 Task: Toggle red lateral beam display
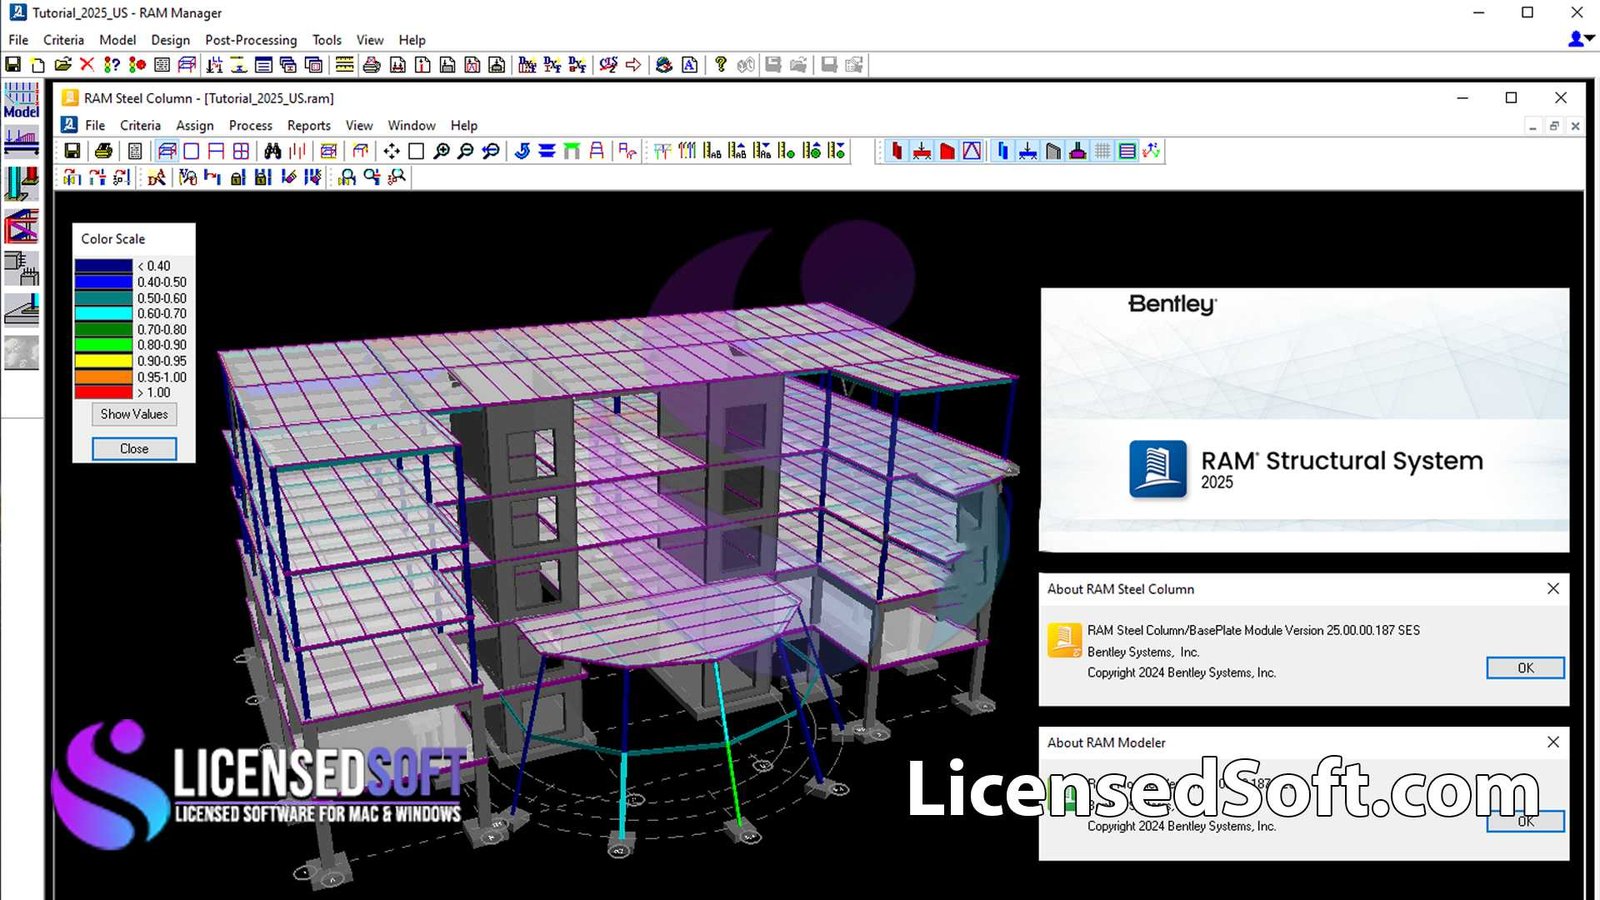tap(922, 151)
